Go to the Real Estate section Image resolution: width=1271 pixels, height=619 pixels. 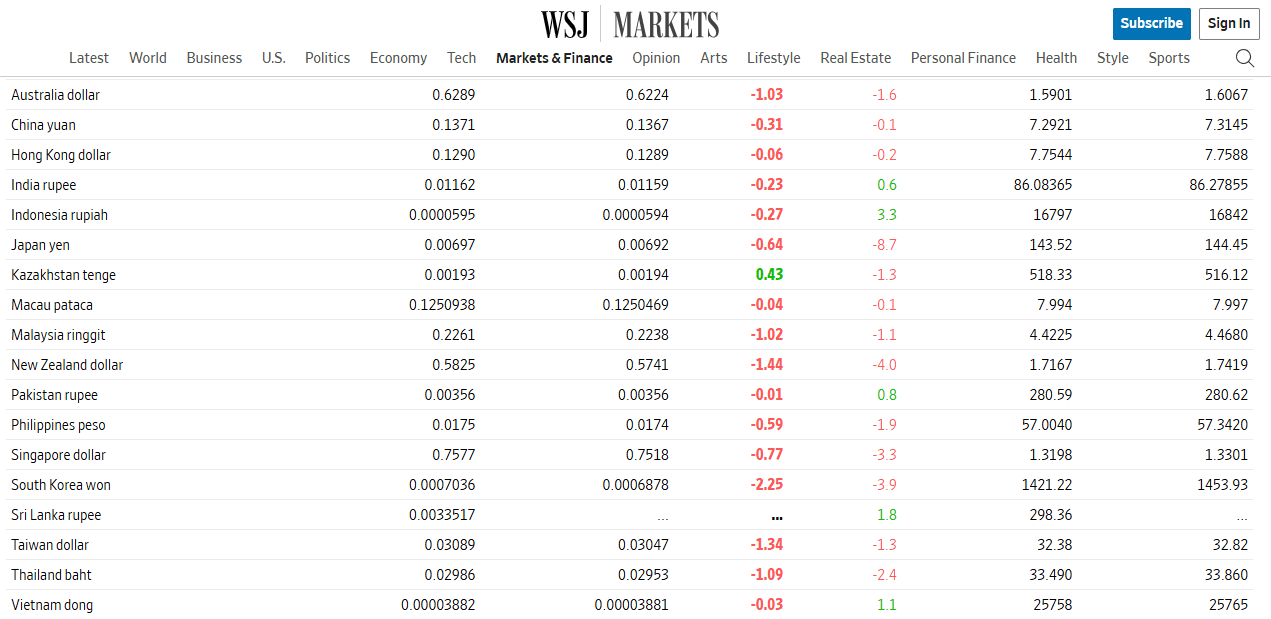(855, 58)
